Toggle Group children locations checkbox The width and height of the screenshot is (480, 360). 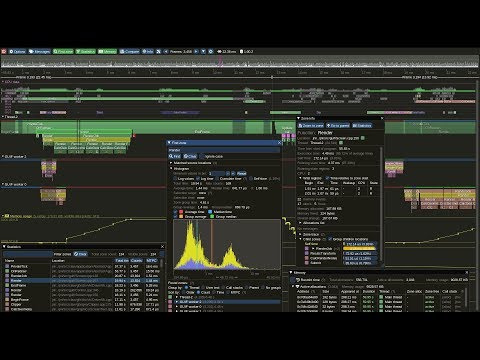coord(330,239)
